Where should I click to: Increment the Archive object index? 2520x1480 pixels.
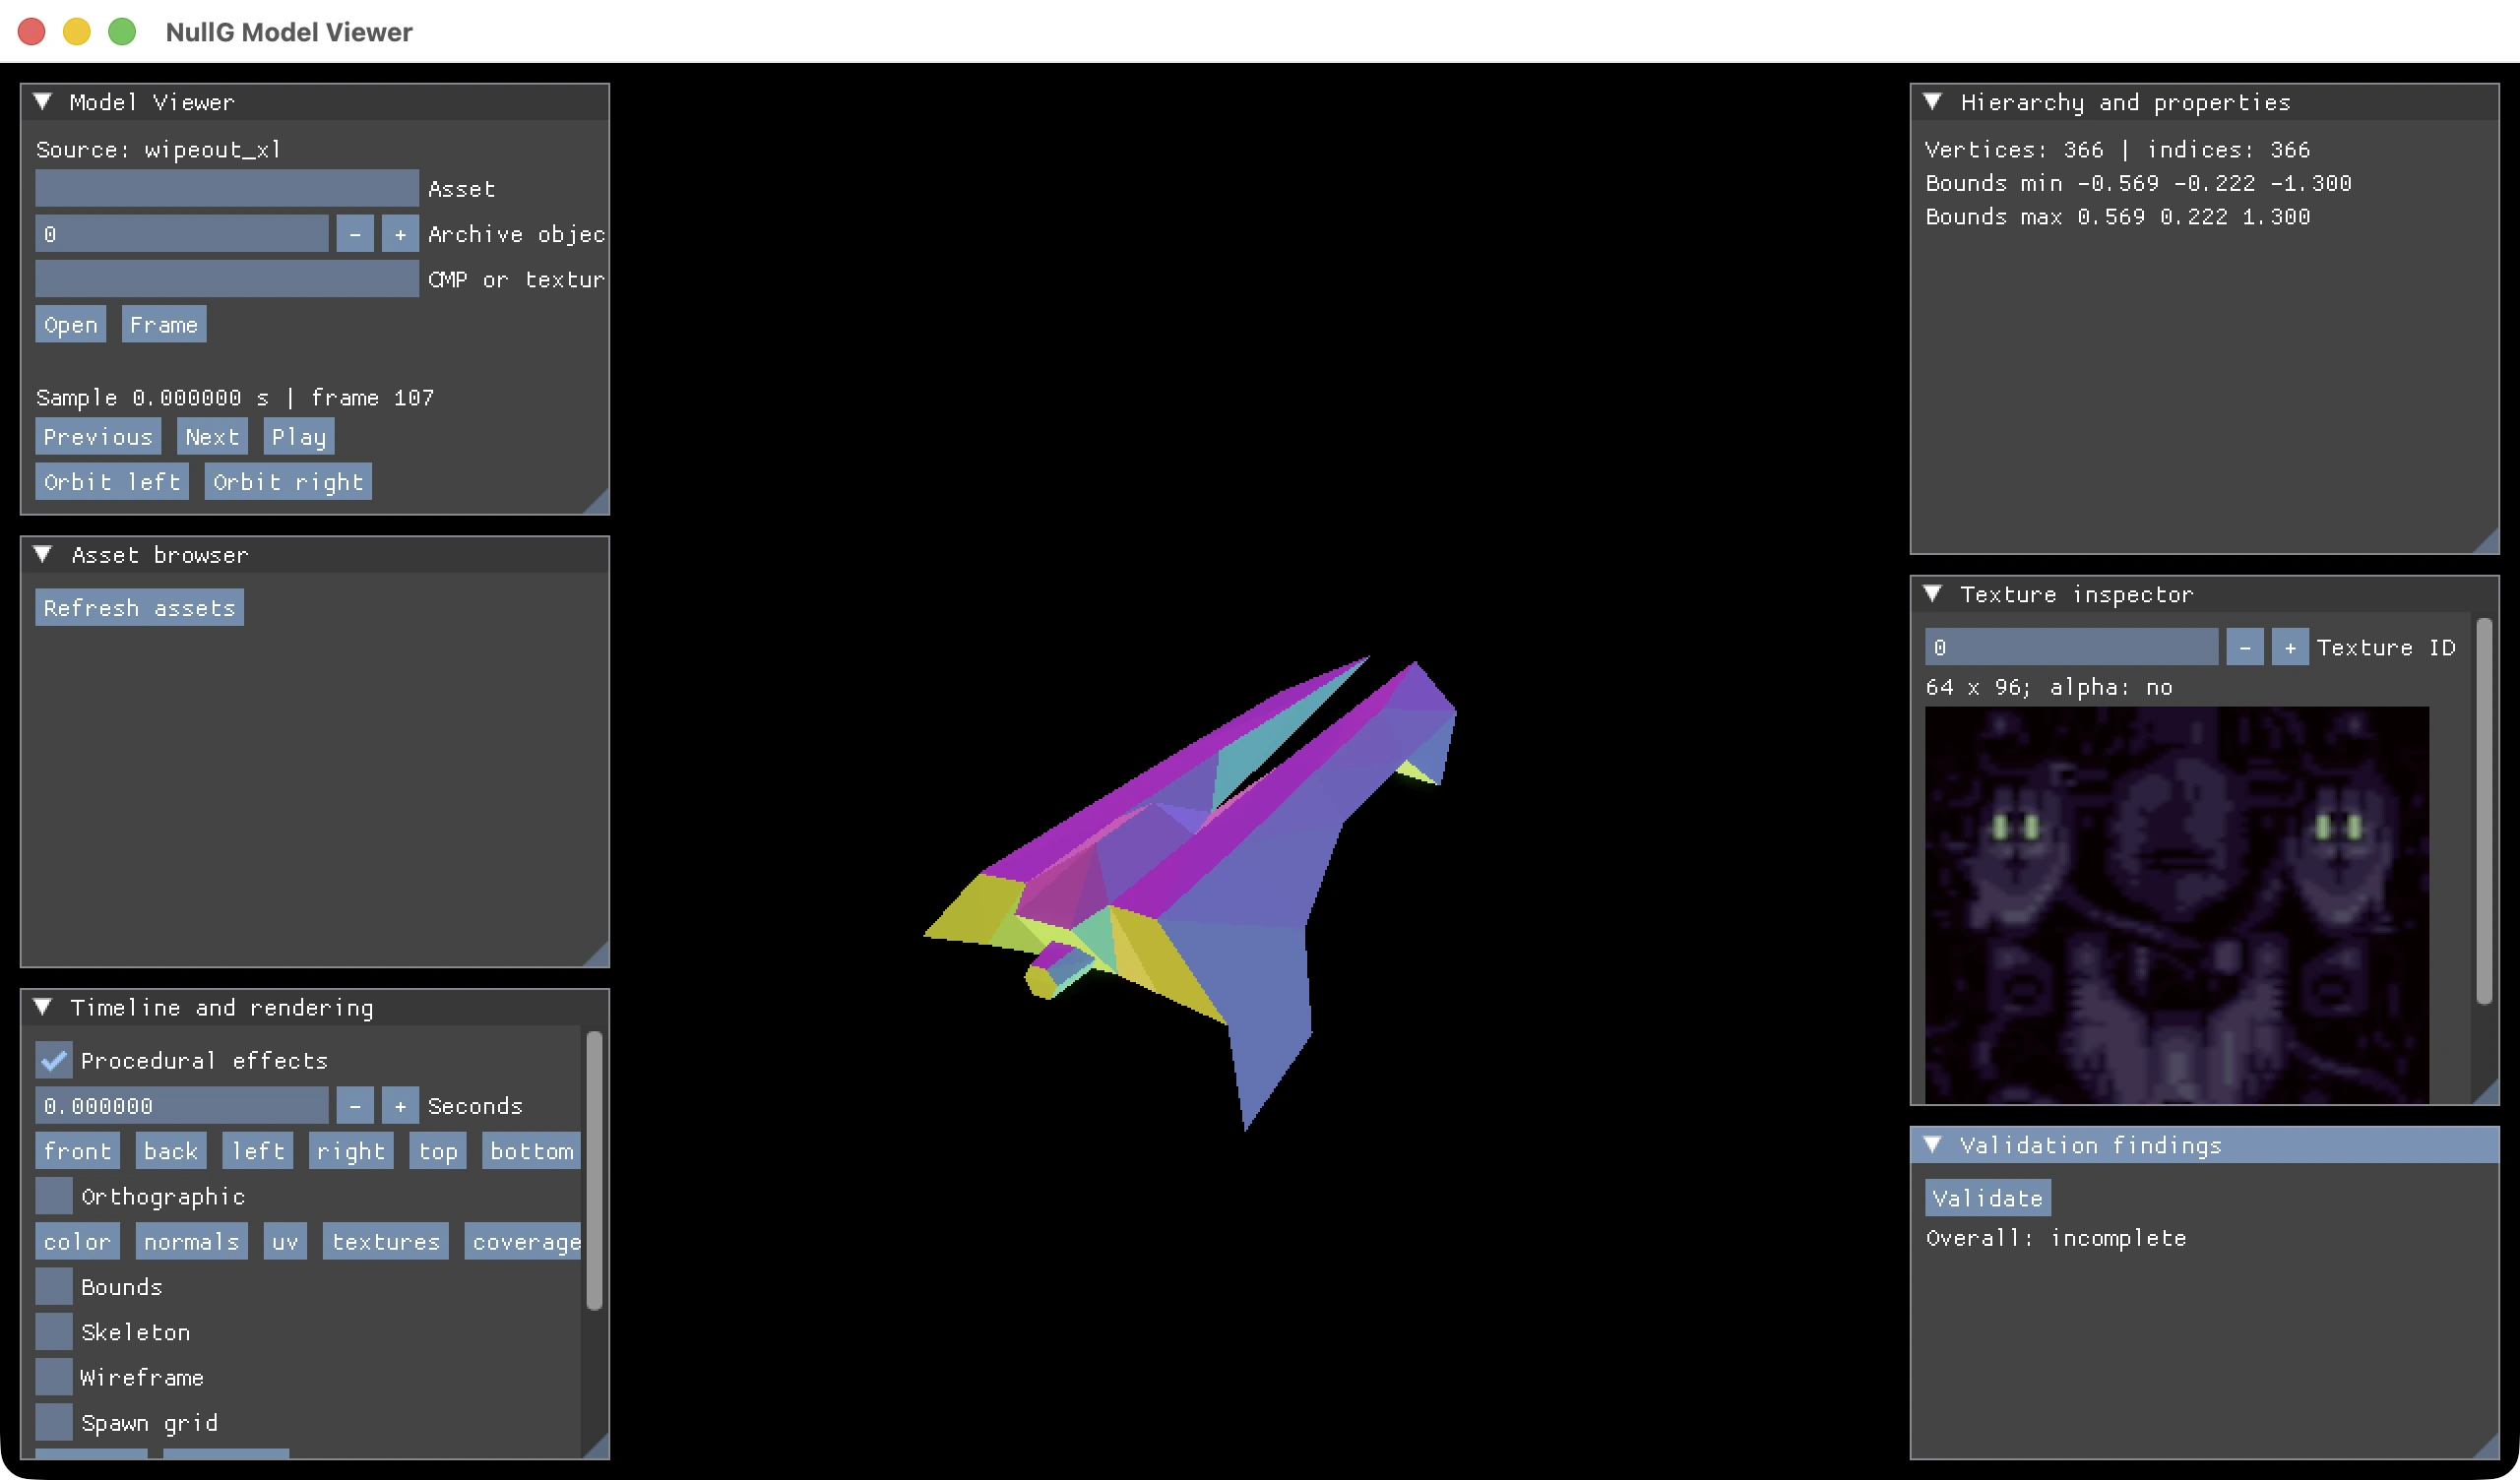pos(400,234)
